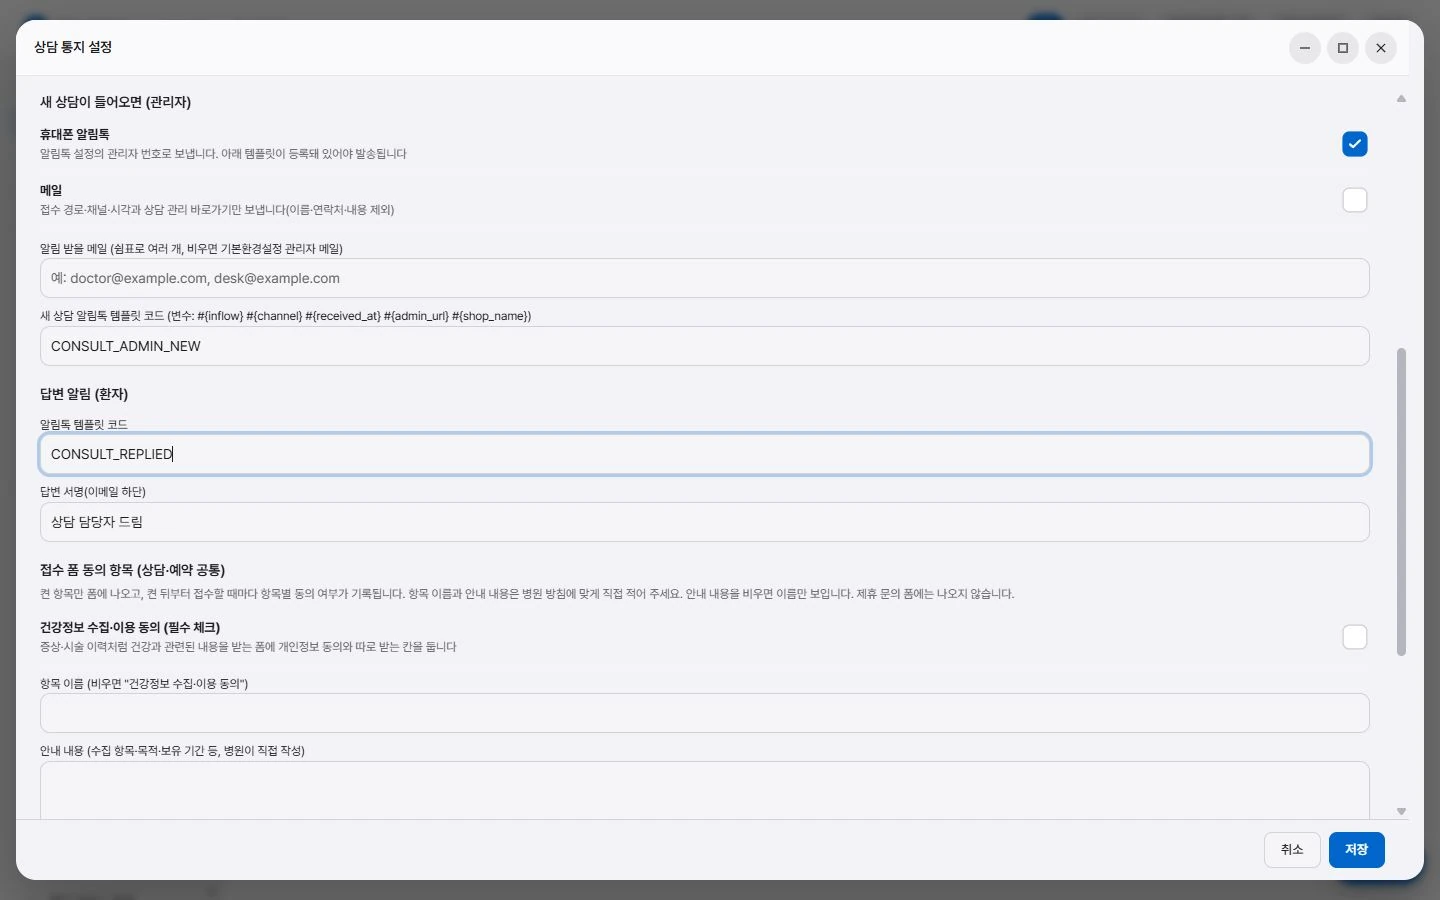This screenshot has height=900, width=1440.
Task: Edit the 답변 서명 field with 상담 담당자 드림
Action: point(705,522)
